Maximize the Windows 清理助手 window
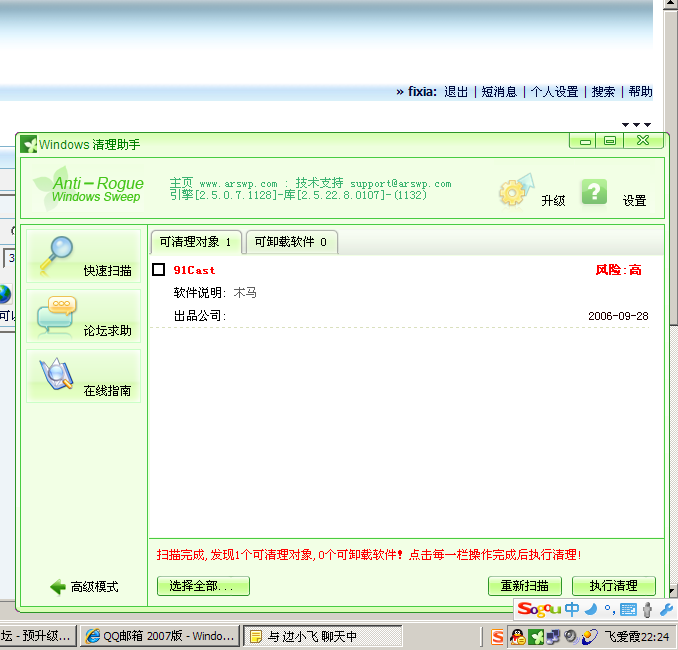The width and height of the screenshot is (678, 650). click(x=610, y=141)
